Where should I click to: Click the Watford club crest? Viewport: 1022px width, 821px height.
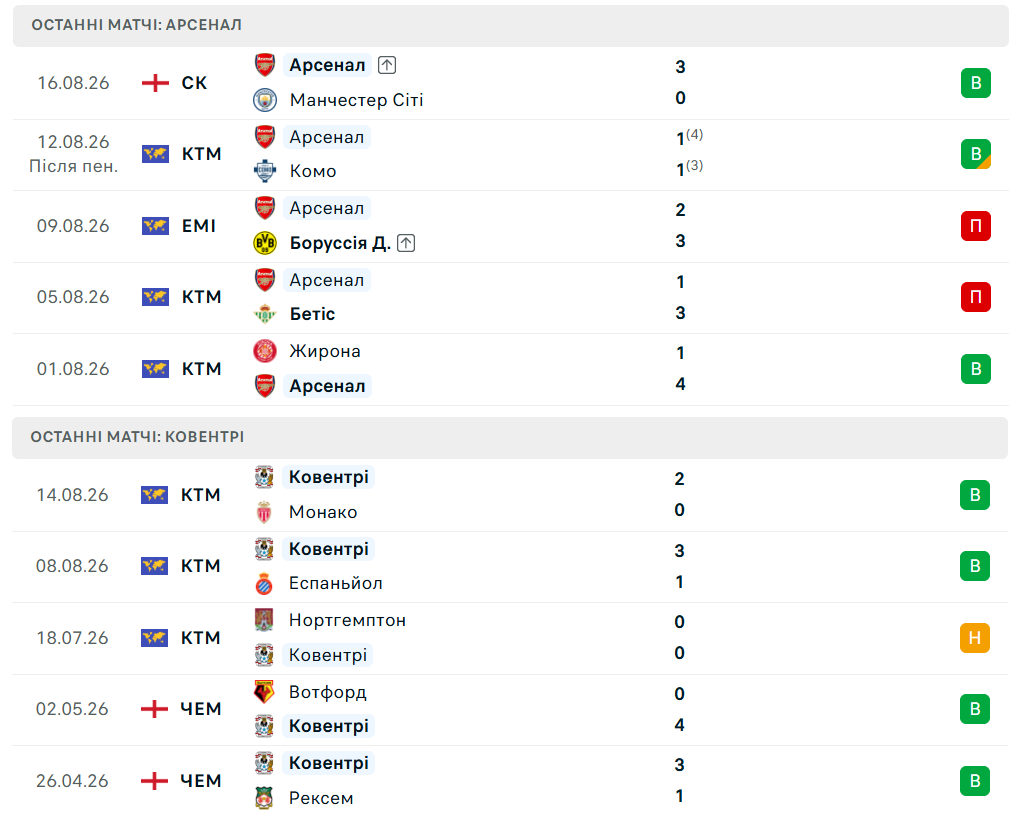(x=264, y=692)
